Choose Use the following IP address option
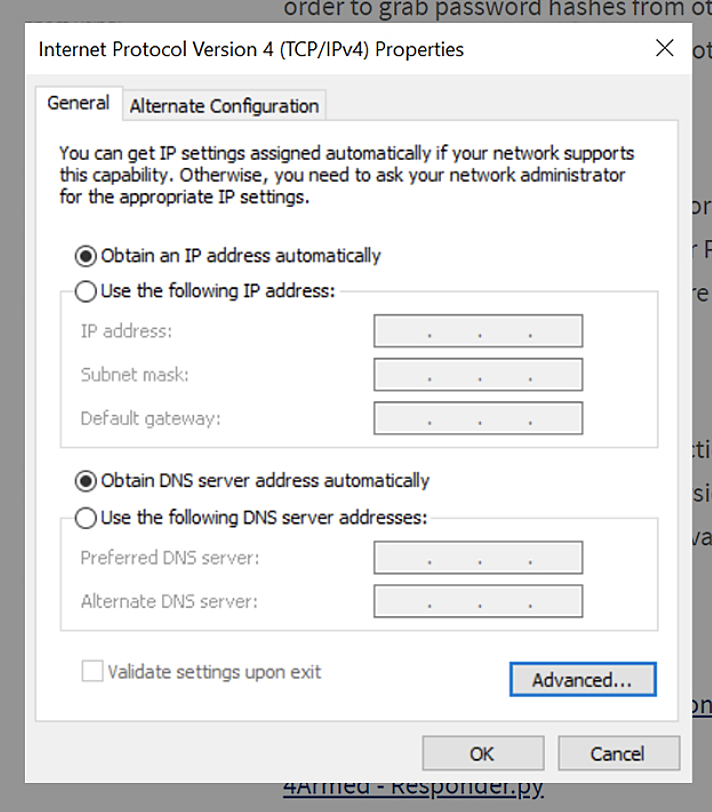This screenshot has width=712, height=812. (87, 292)
